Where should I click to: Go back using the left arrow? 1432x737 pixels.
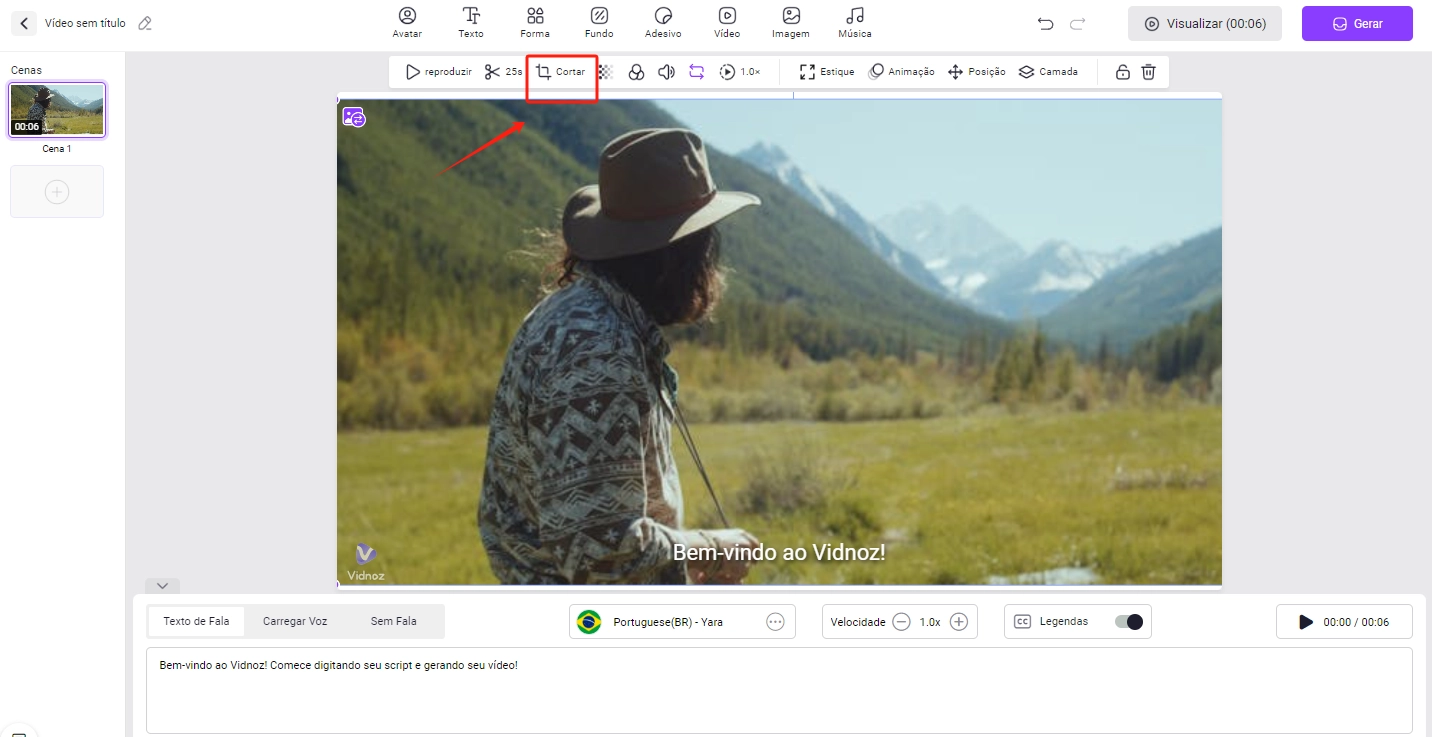[x=23, y=23]
